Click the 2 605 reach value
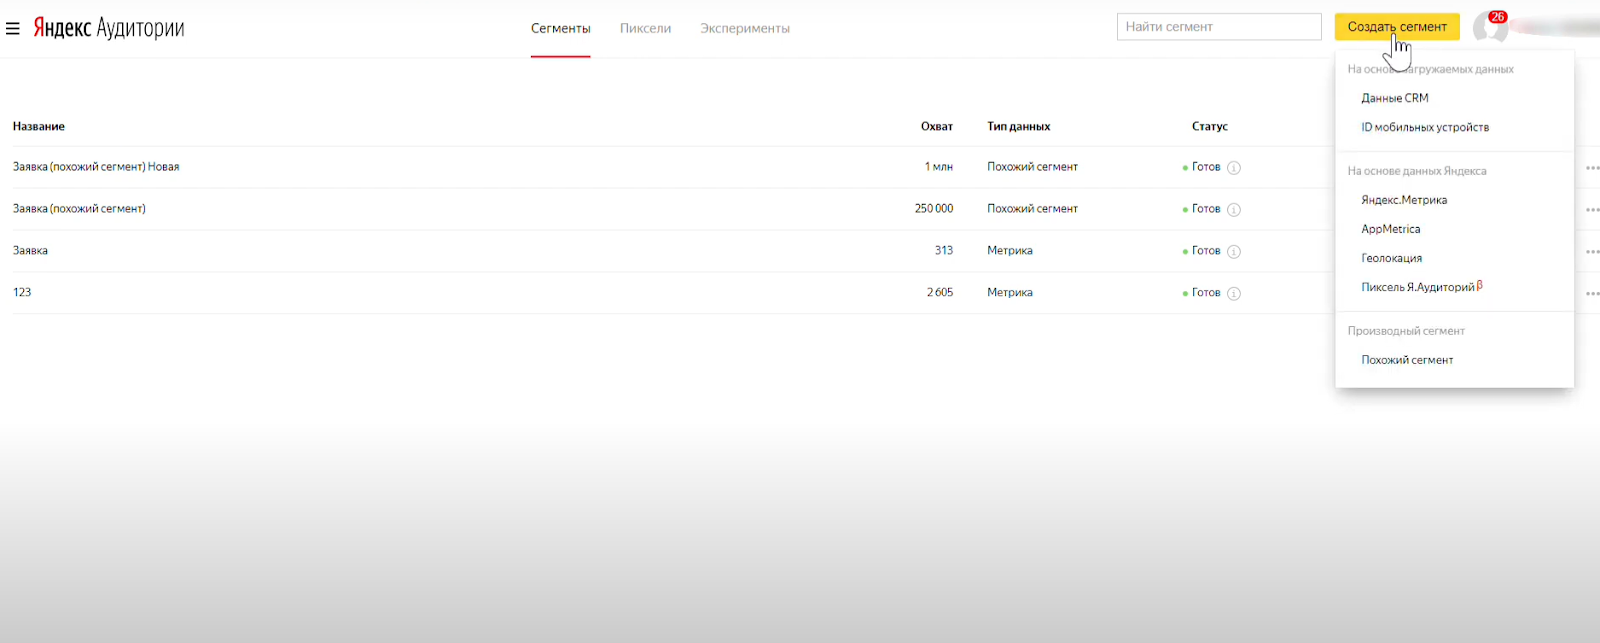Image resolution: width=1600 pixels, height=643 pixels. [940, 293]
